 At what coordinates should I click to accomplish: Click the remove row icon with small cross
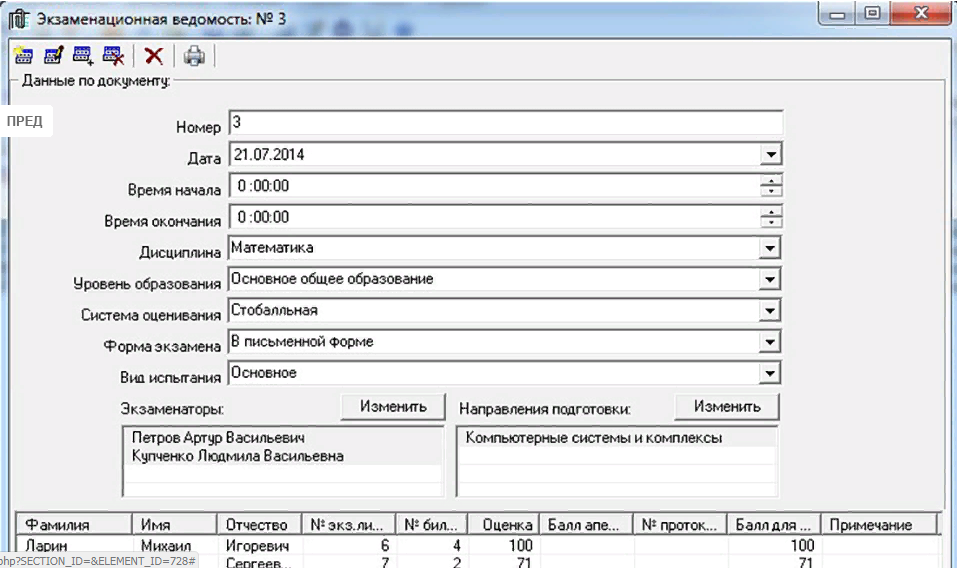[113, 56]
